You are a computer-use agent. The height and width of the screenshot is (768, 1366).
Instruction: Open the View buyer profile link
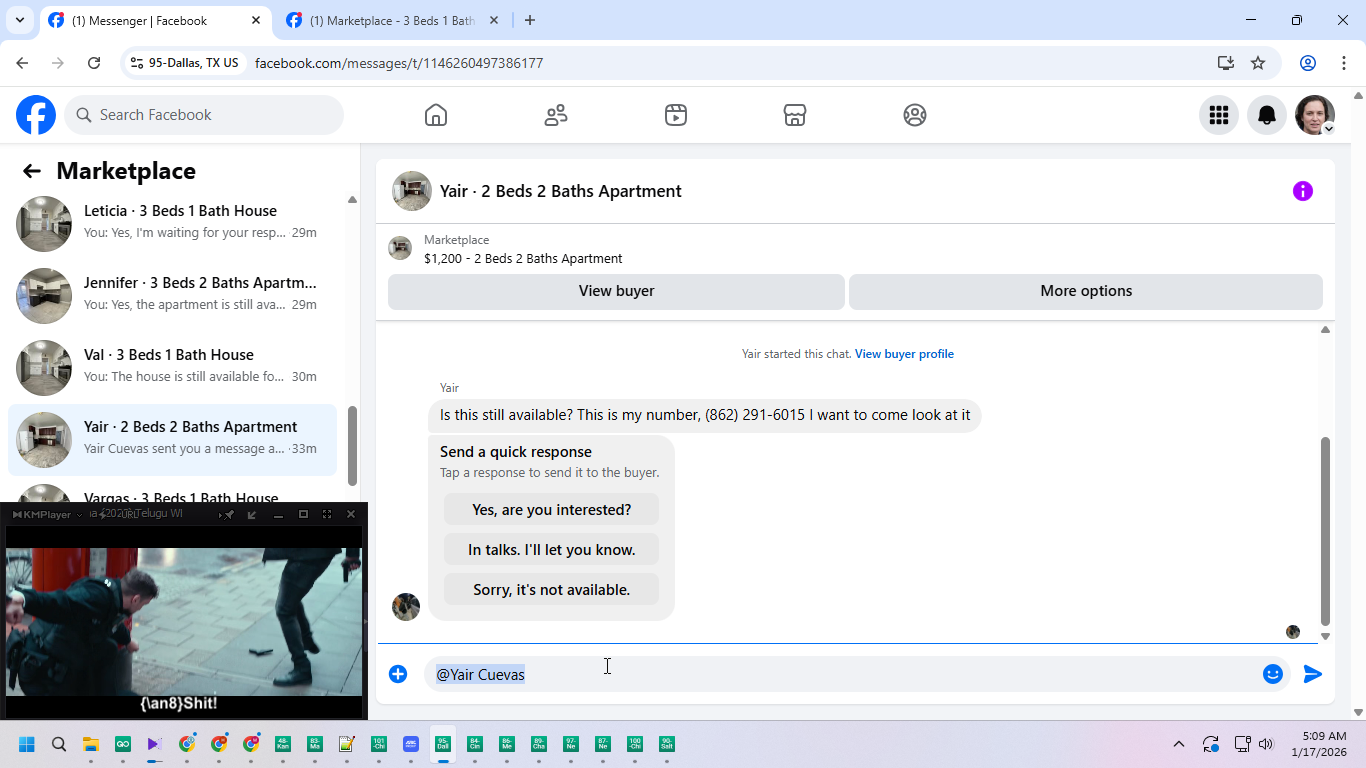pos(904,354)
